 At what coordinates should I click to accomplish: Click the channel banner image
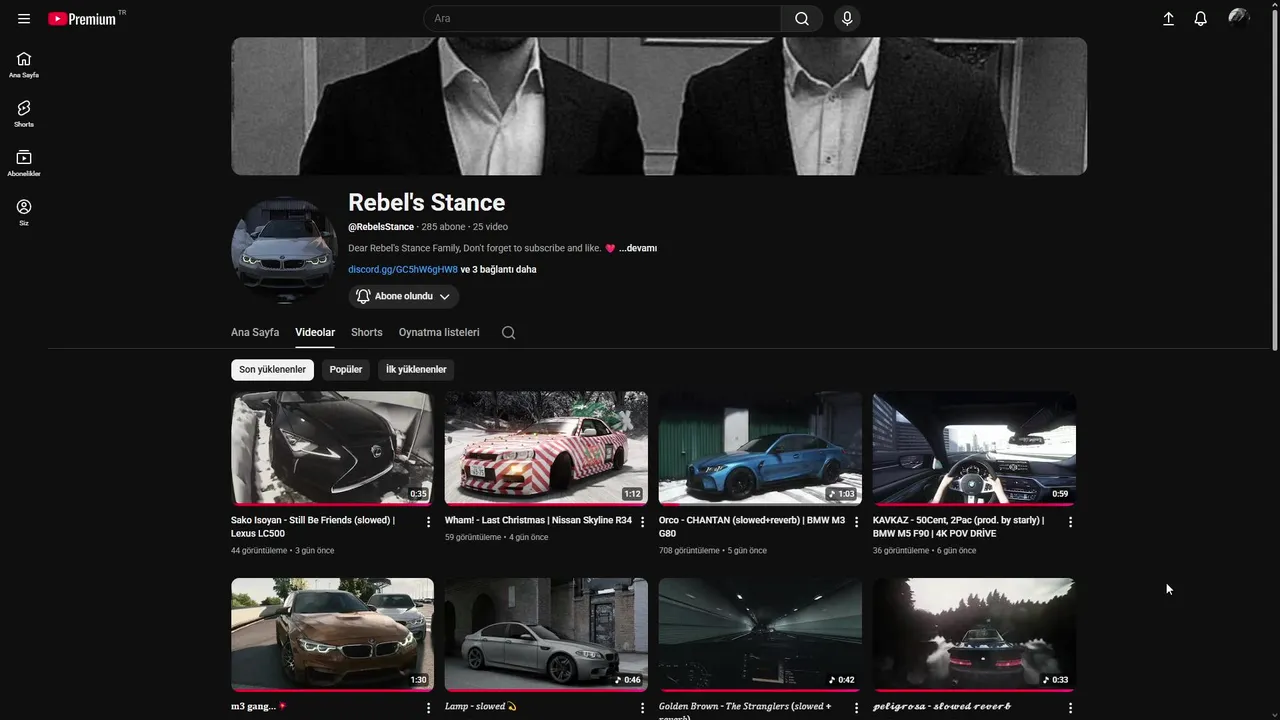[659, 106]
